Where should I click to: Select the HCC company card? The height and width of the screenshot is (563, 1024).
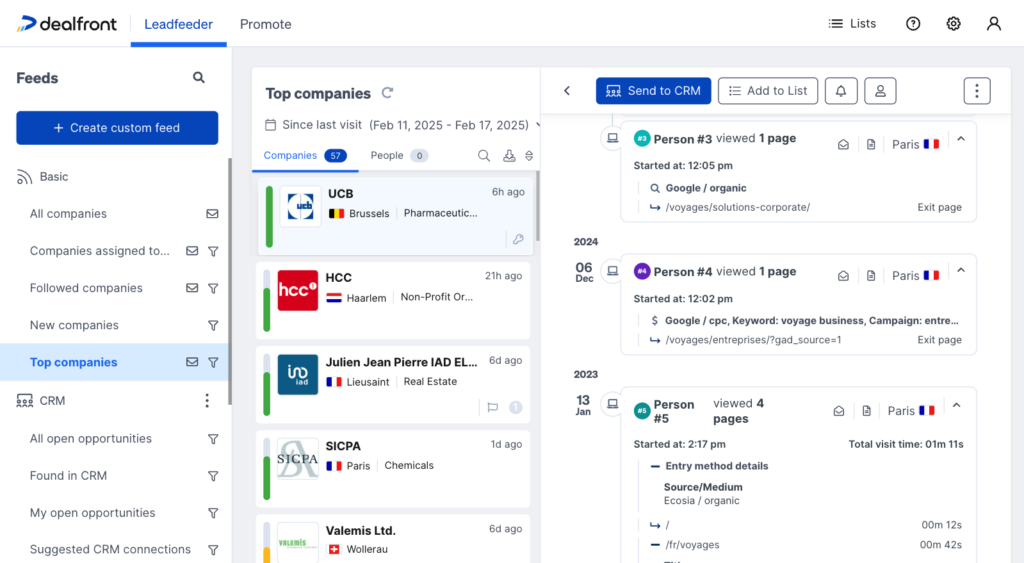click(393, 300)
